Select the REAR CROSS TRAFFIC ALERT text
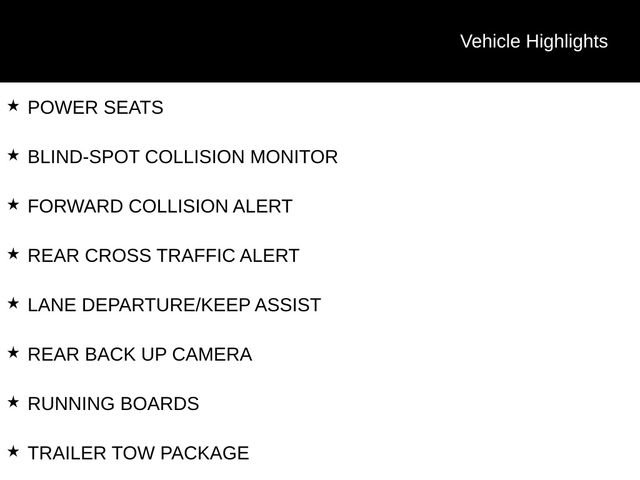 (163, 256)
